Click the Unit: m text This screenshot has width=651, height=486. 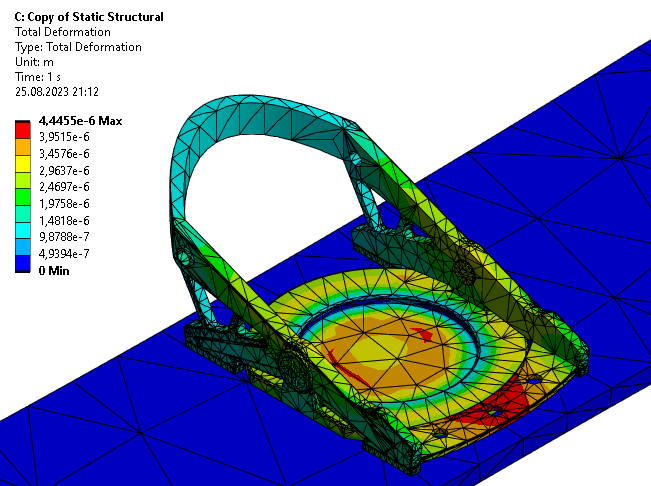coord(34,62)
